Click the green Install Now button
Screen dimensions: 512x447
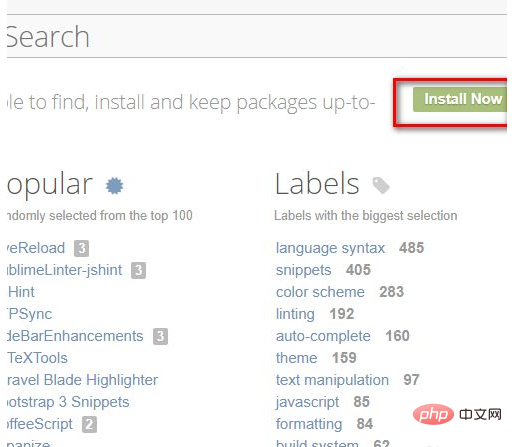460,99
